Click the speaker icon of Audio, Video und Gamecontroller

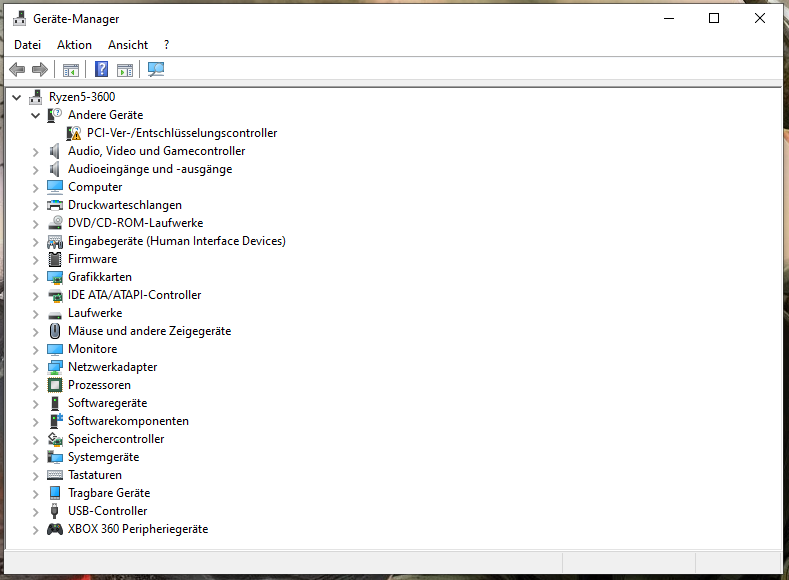tap(54, 151)
